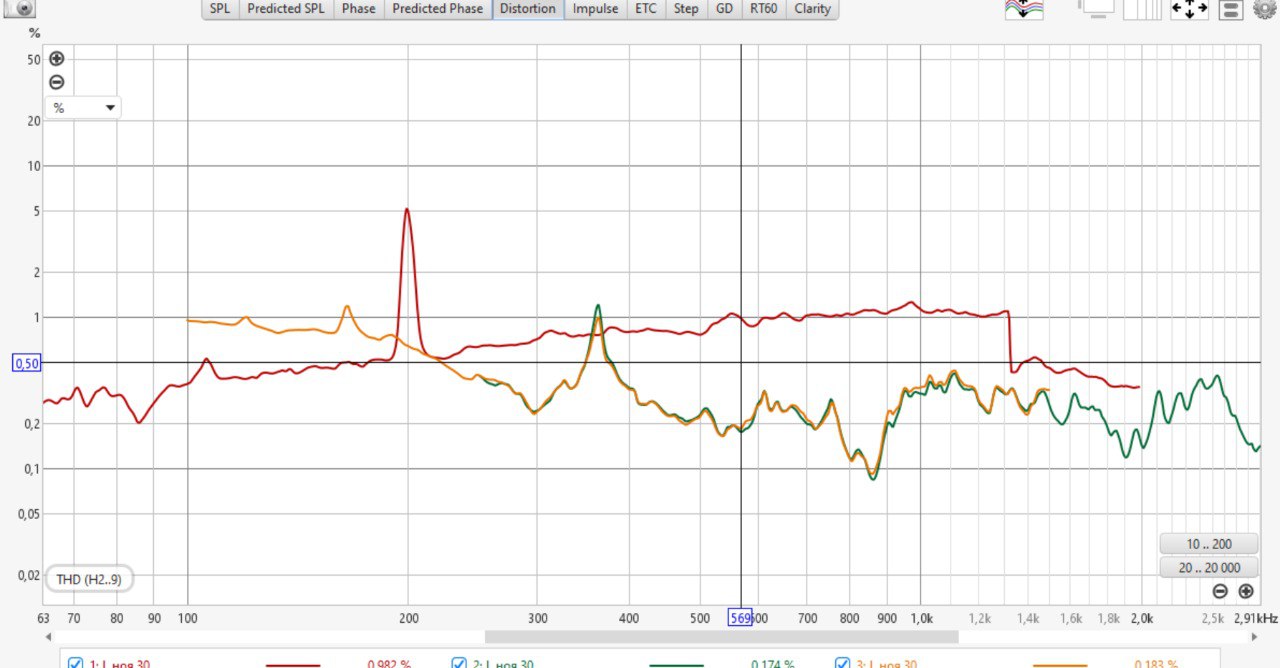
Task: Click the scrollbar right arrow
Action: (x=1255, y=637)
